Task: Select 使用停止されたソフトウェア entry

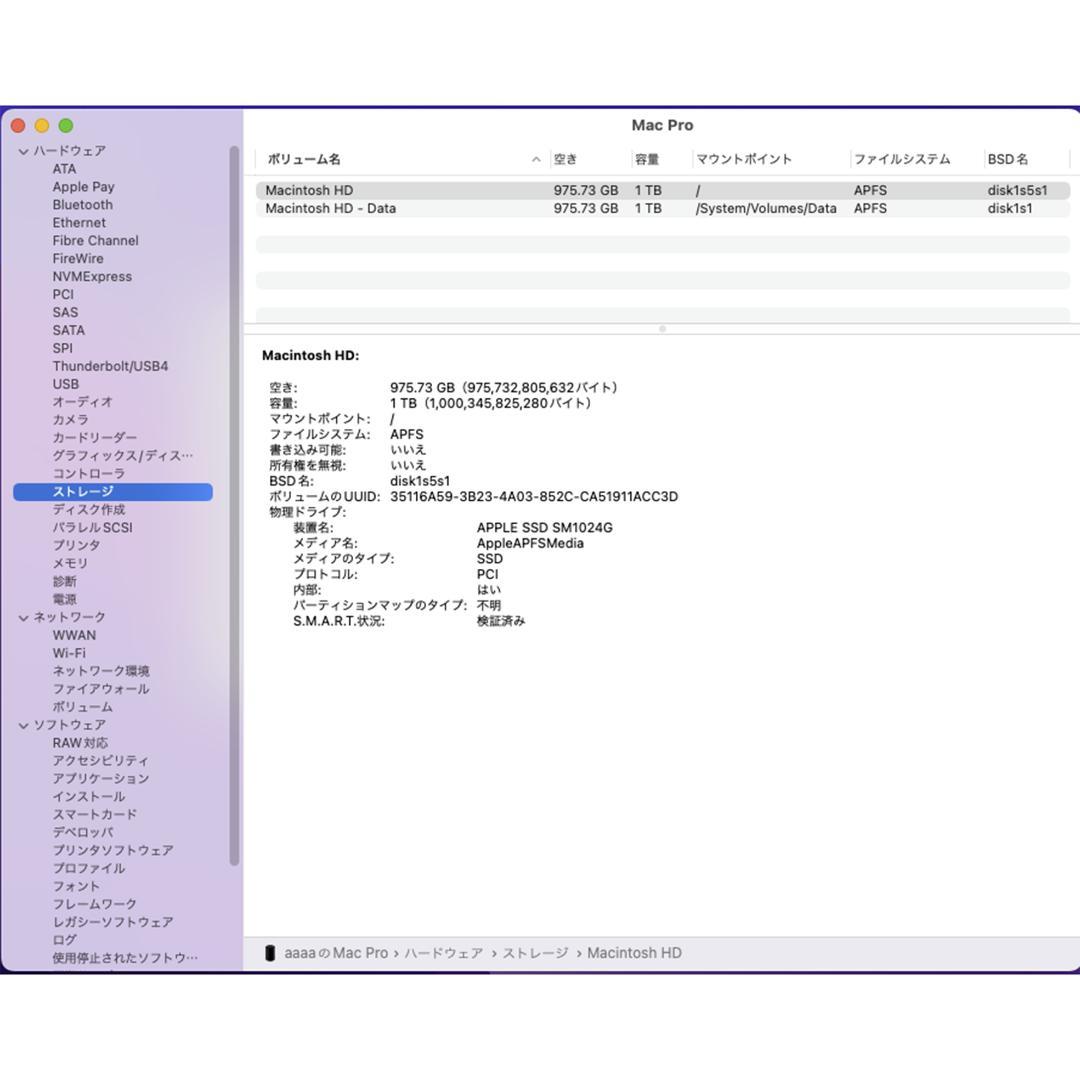Action: (x=125, y=957)
